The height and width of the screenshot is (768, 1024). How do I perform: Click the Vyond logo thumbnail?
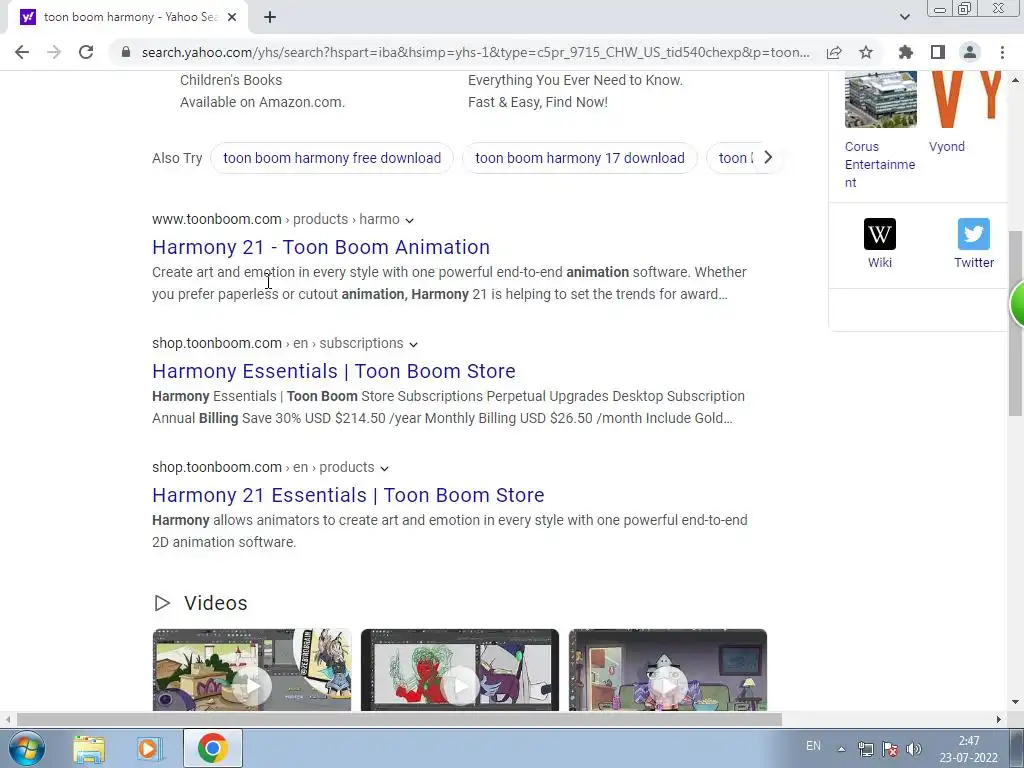pyautogui.click(x=965, y=99)
